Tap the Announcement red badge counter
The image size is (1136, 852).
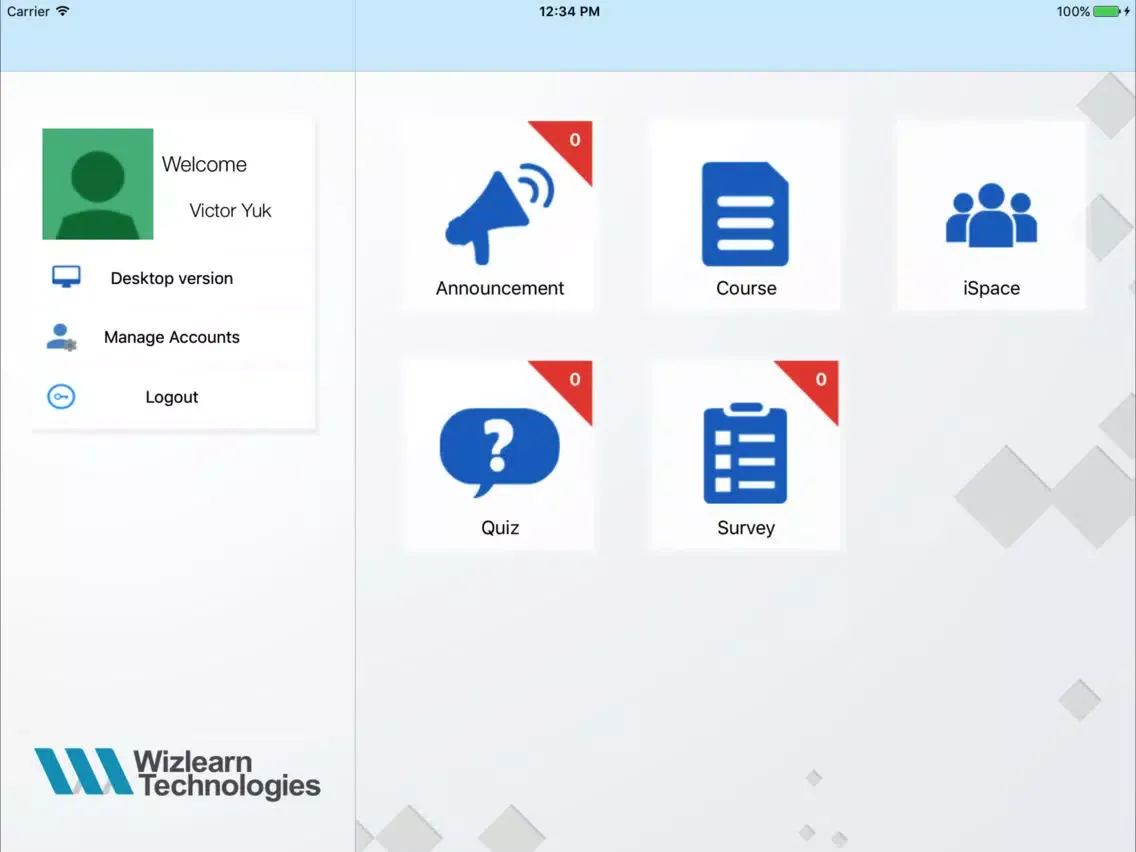(572, 142)
